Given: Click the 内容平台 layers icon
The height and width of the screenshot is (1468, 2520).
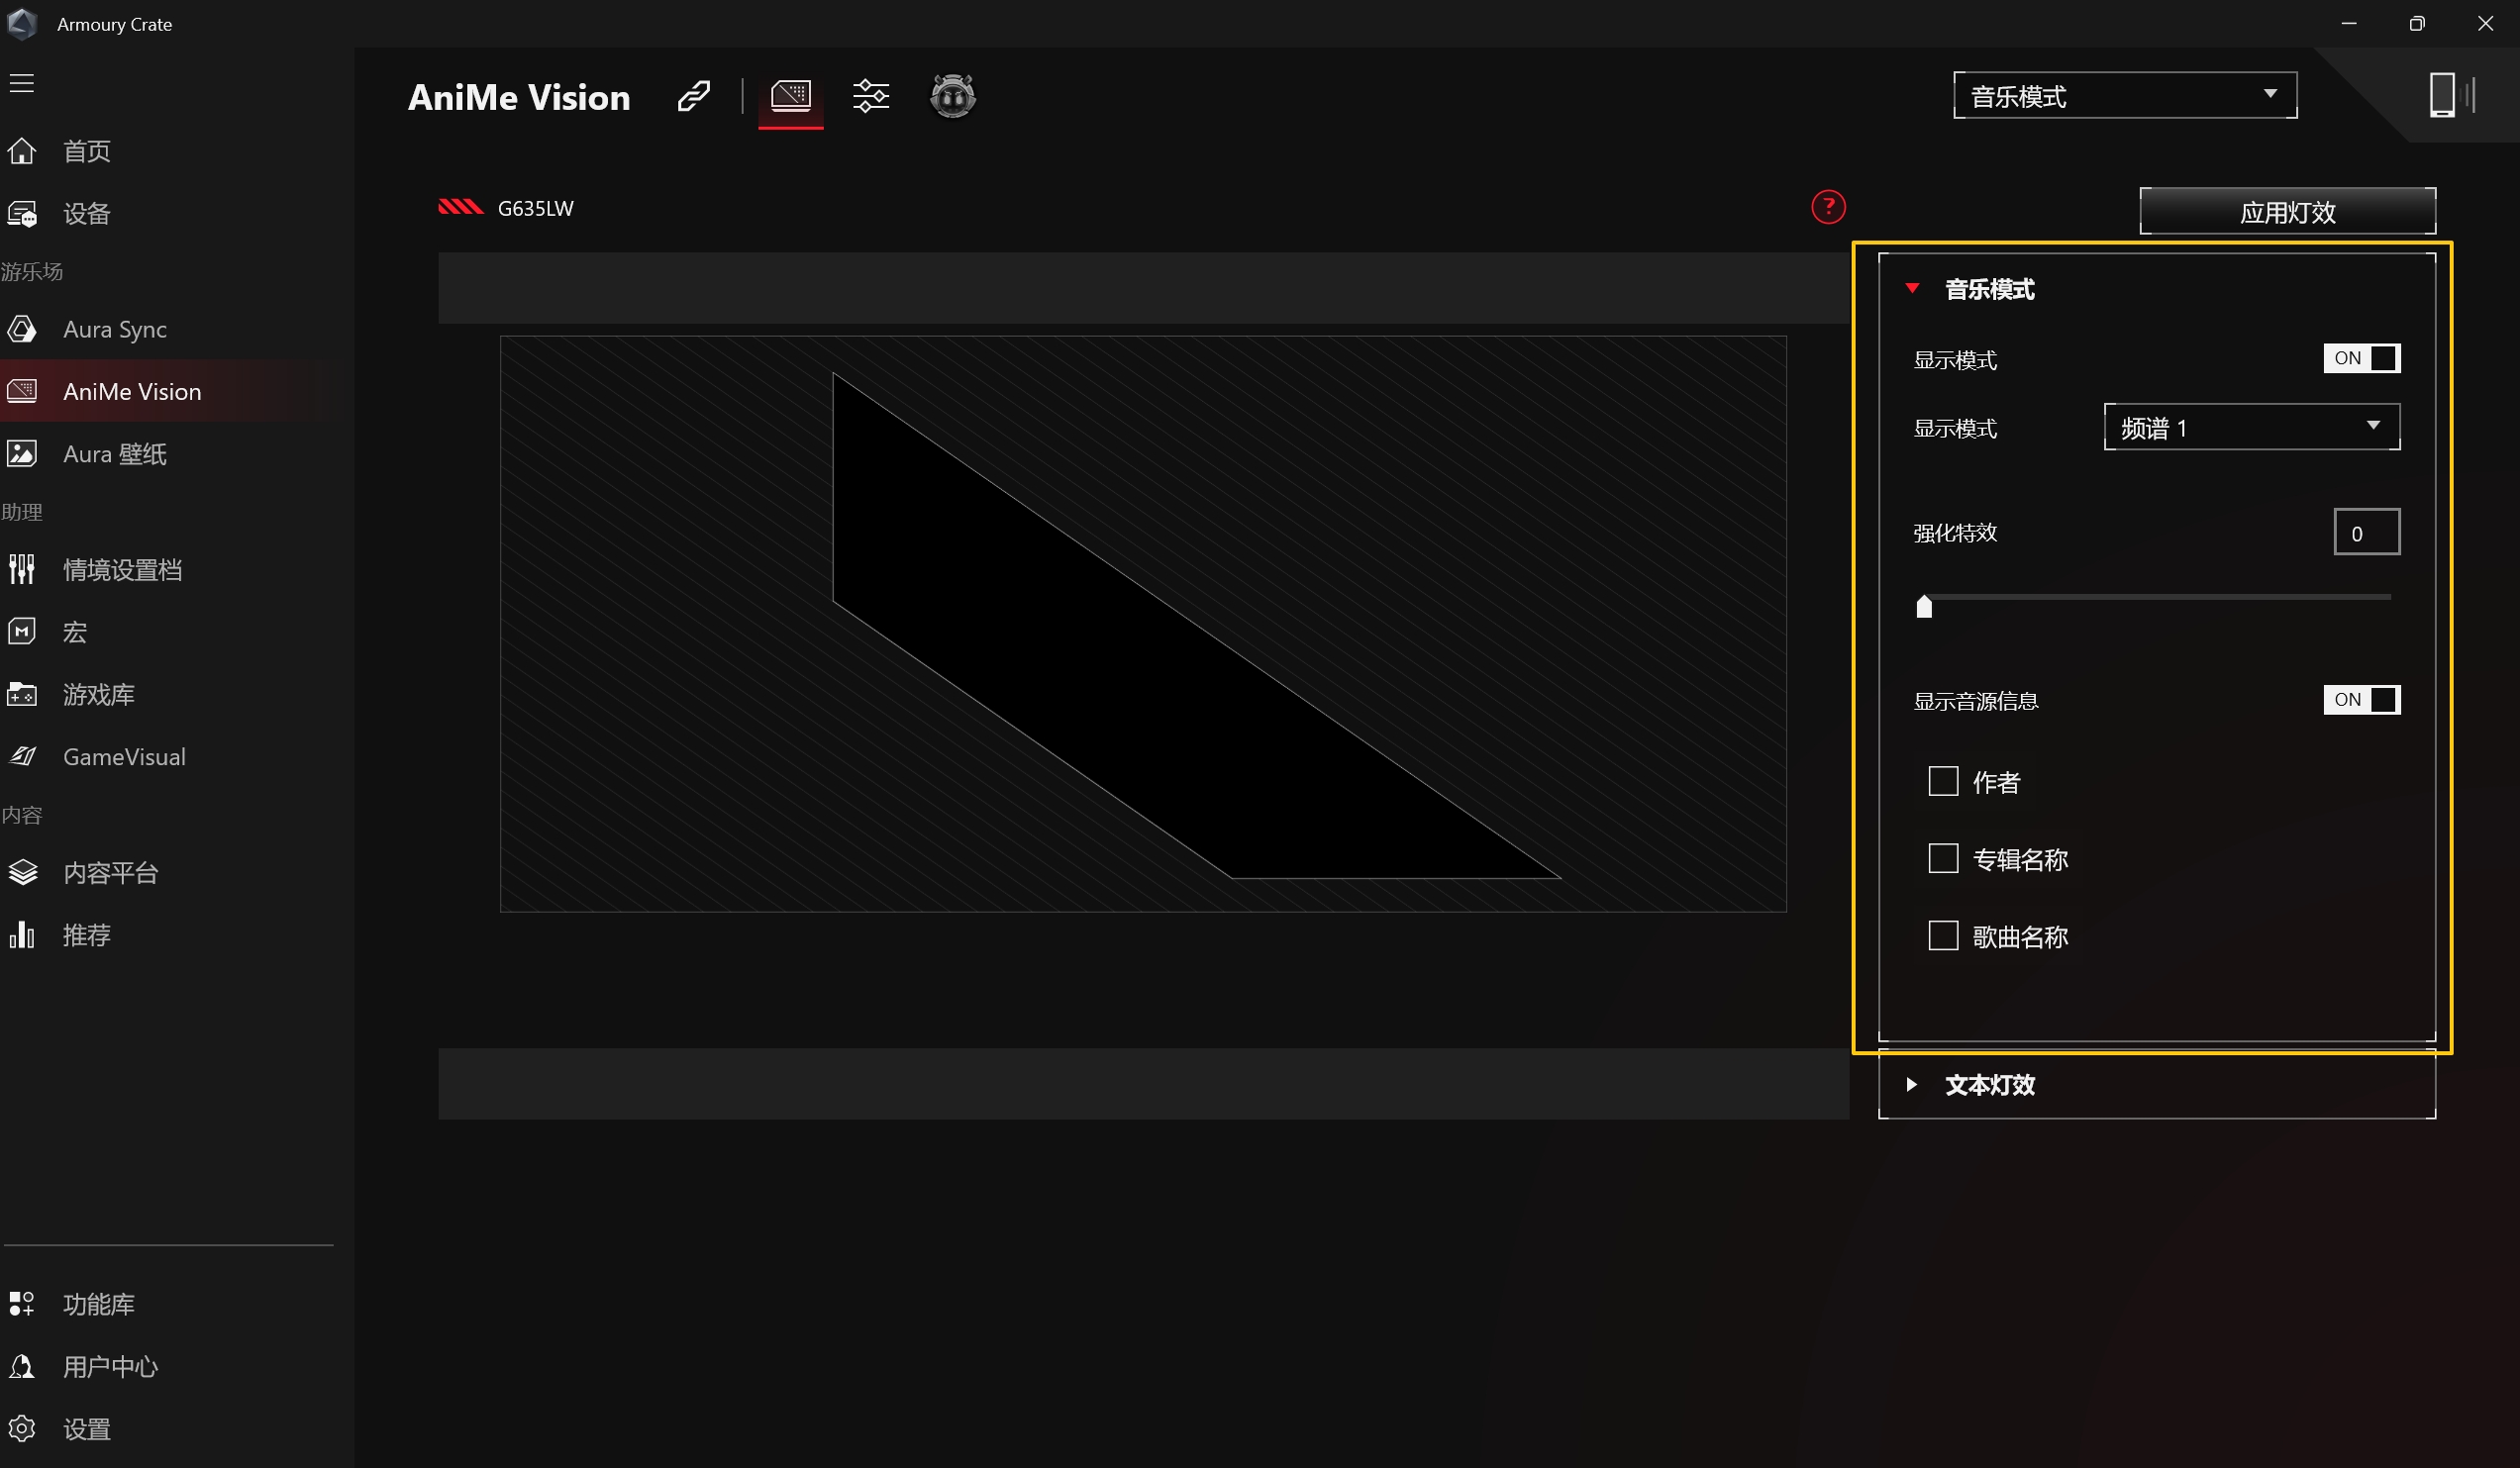Looking at the screenshot, I should coord(22,872).
